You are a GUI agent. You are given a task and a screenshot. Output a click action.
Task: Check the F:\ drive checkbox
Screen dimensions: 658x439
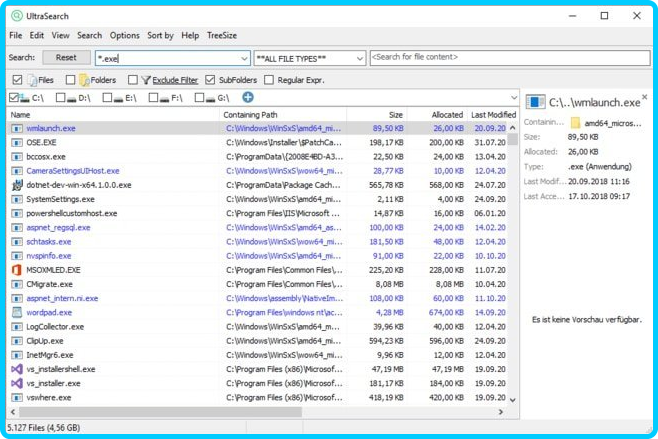153,98
